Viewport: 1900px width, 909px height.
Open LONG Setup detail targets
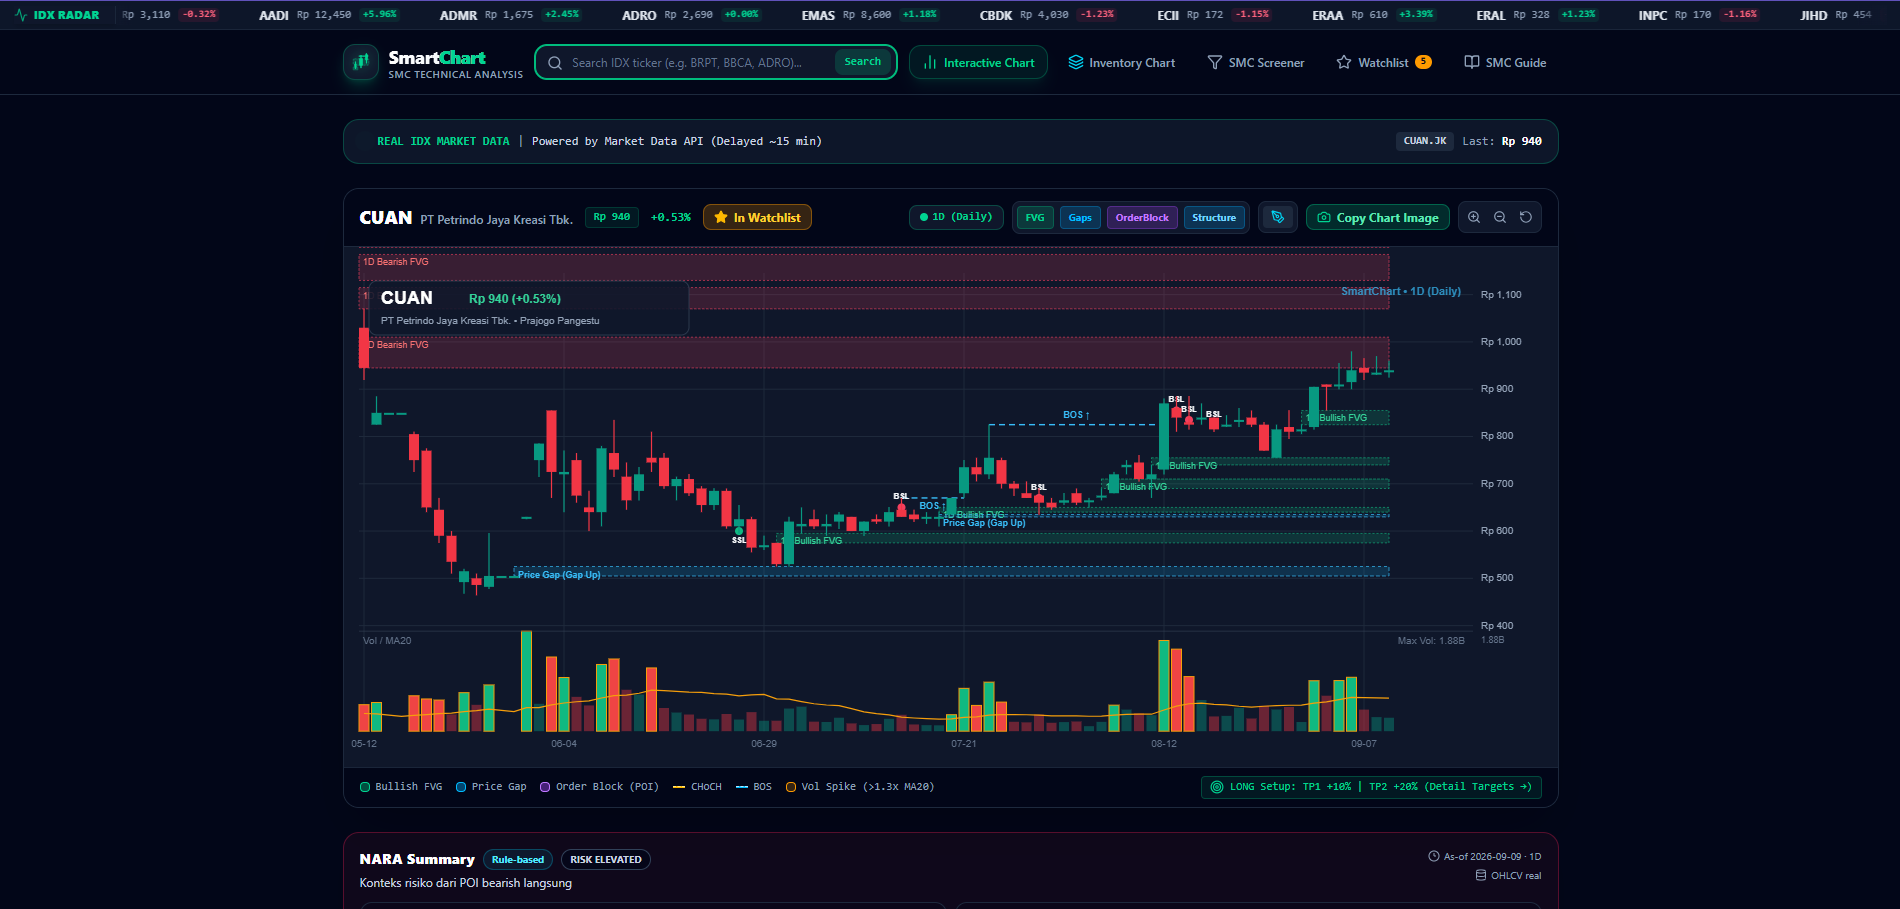[1371, 787]
